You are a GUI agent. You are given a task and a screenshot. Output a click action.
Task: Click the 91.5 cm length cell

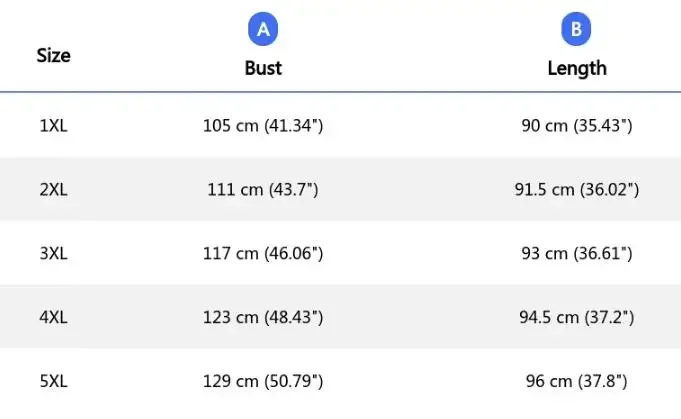(576, 190)
